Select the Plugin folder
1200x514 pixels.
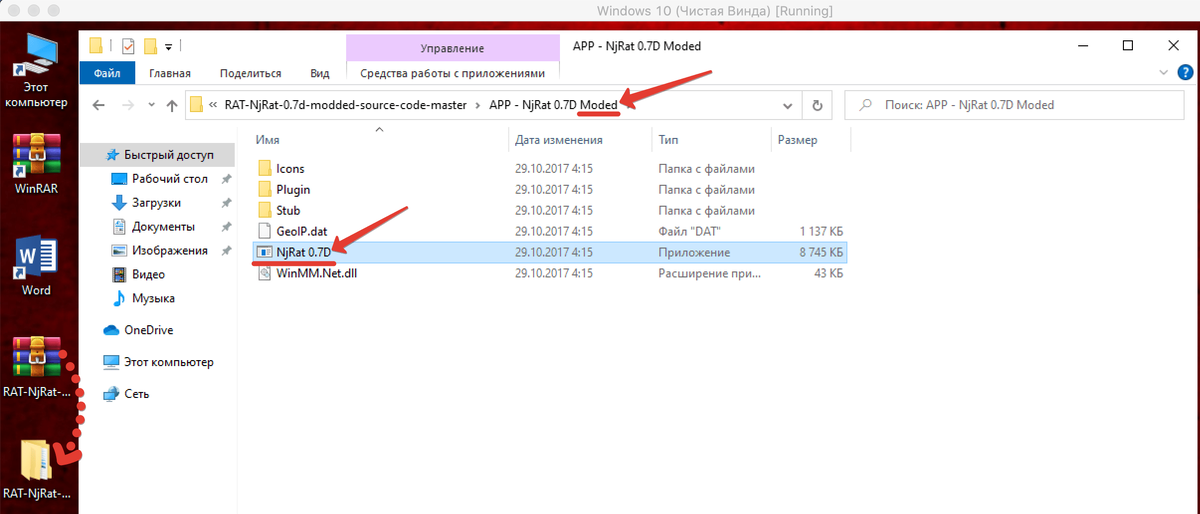pyautogui.click(x=292, y=190)
